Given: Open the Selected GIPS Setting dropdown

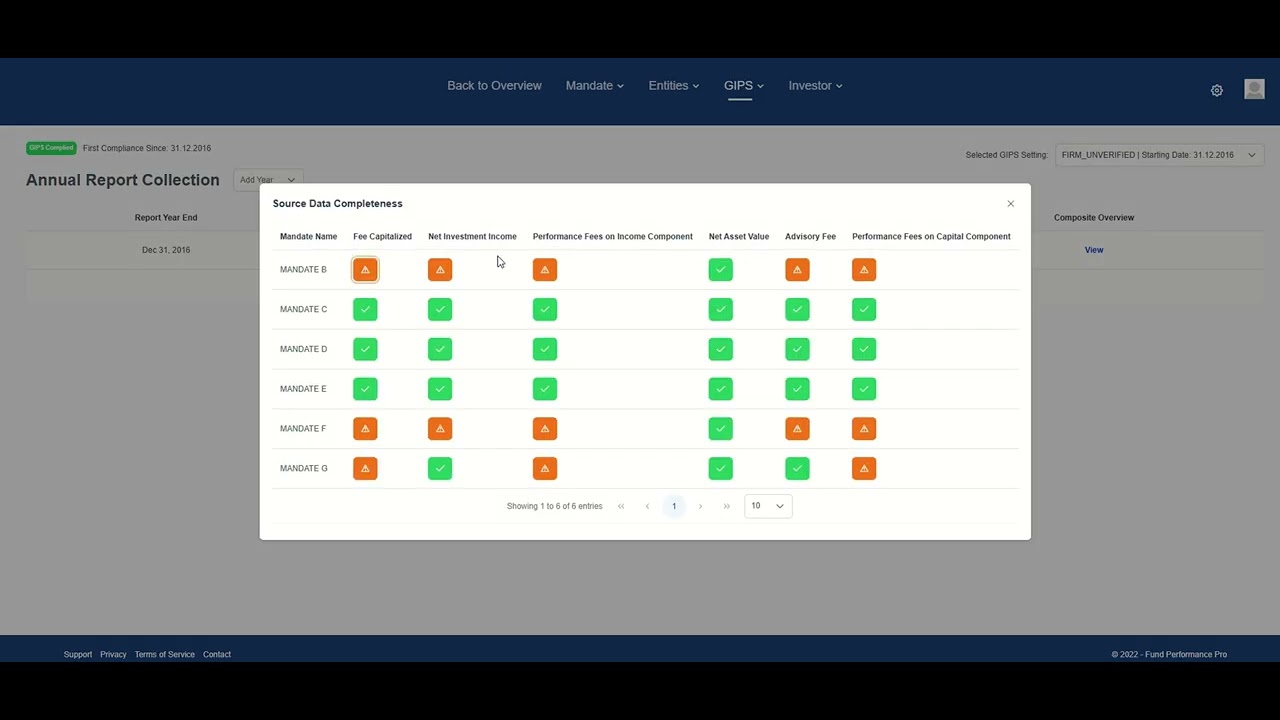Looking at the screenshot, I should coord(1160,155).
